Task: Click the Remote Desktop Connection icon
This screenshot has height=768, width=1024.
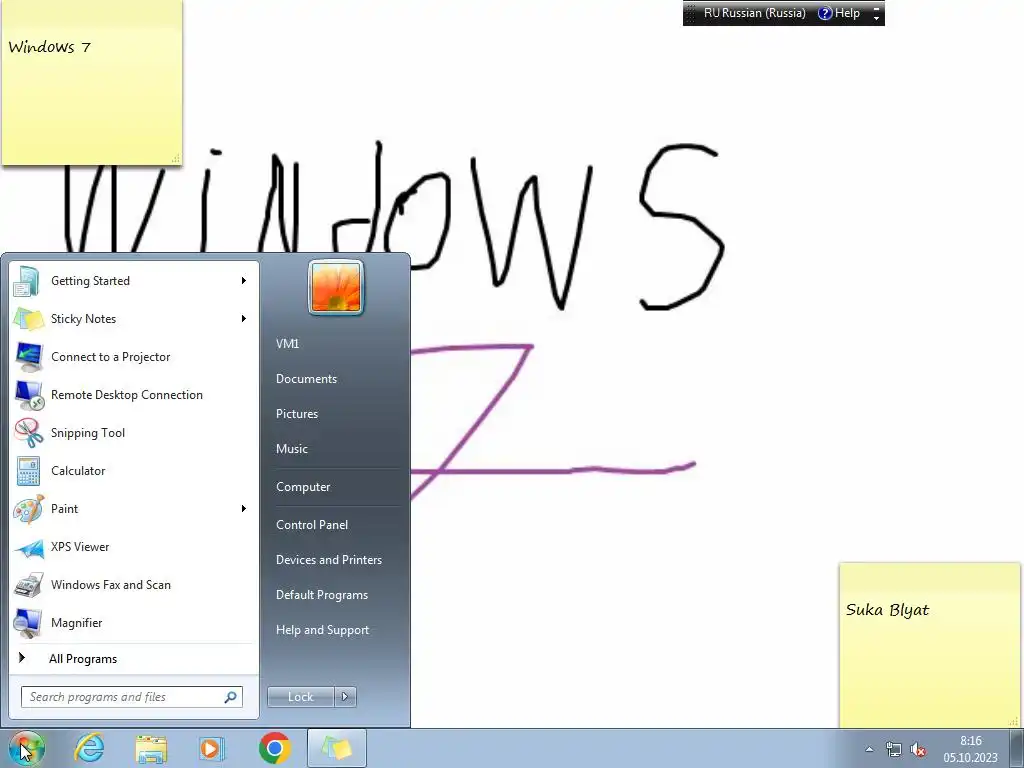Action: click(28, 395)
